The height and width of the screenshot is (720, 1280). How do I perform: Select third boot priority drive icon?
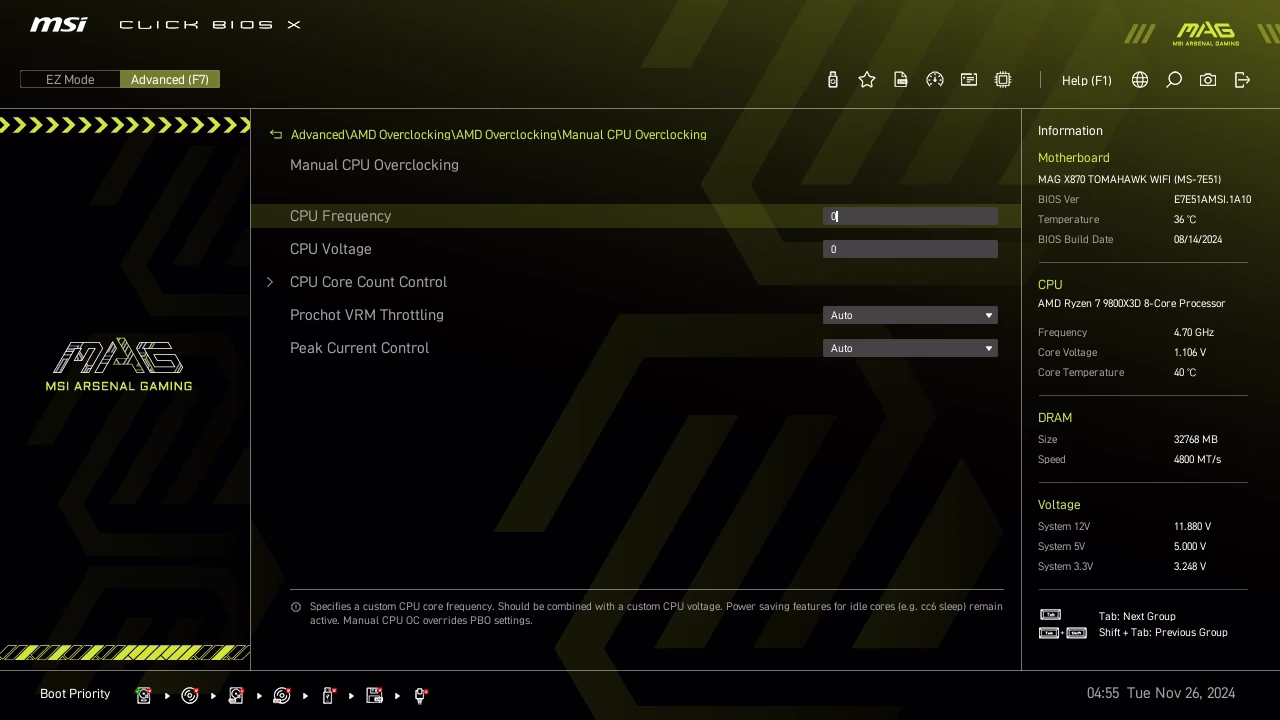pos(236,695)
